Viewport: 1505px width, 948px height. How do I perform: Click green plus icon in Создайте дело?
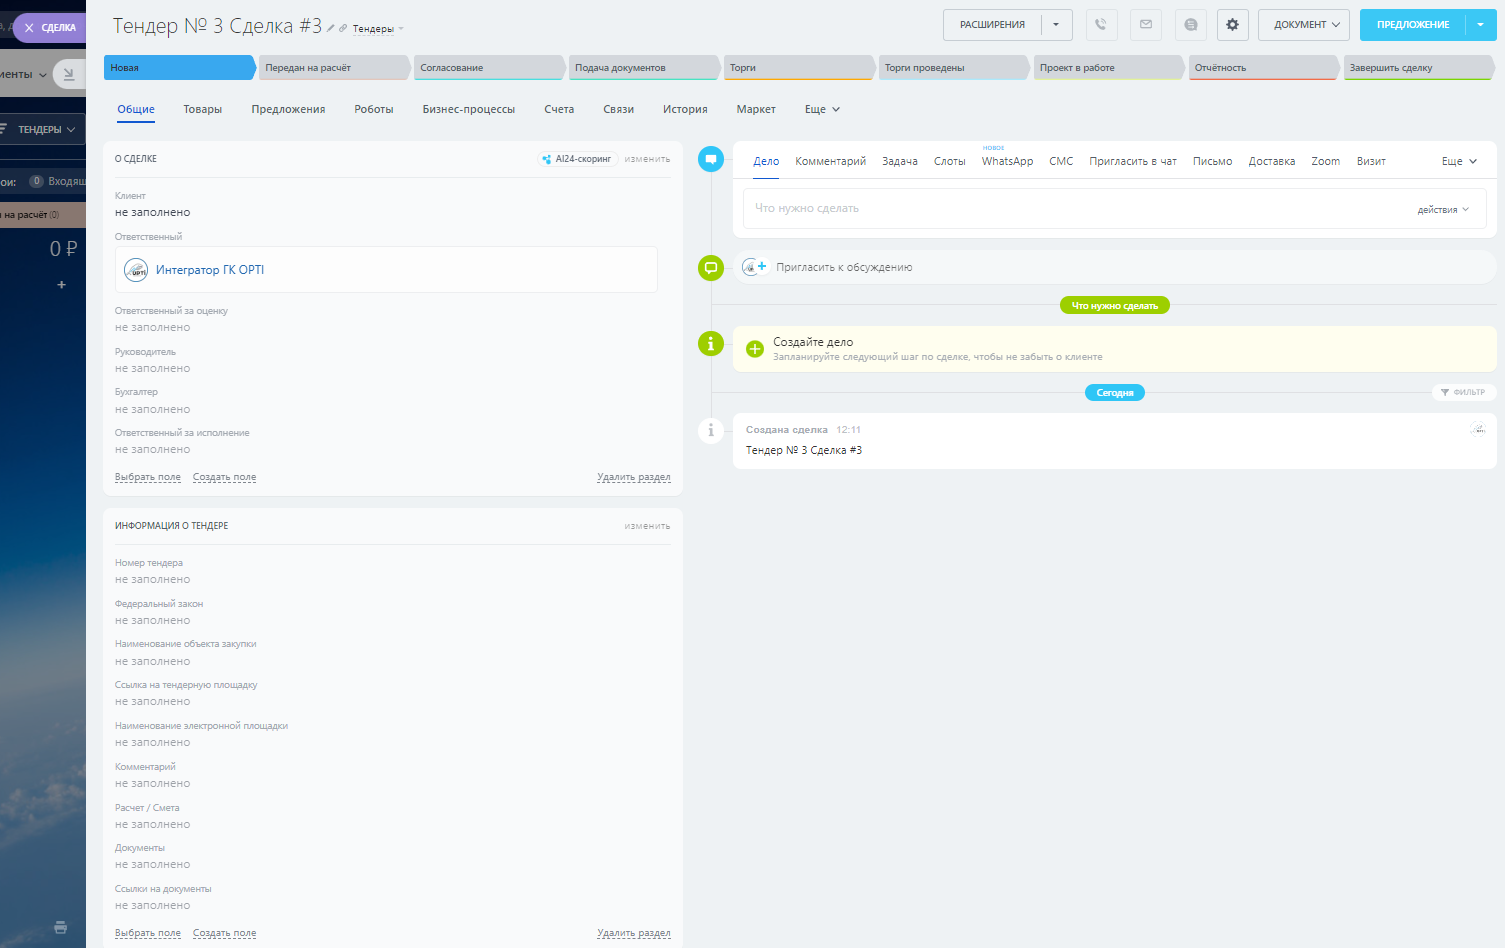pos(755,349)
